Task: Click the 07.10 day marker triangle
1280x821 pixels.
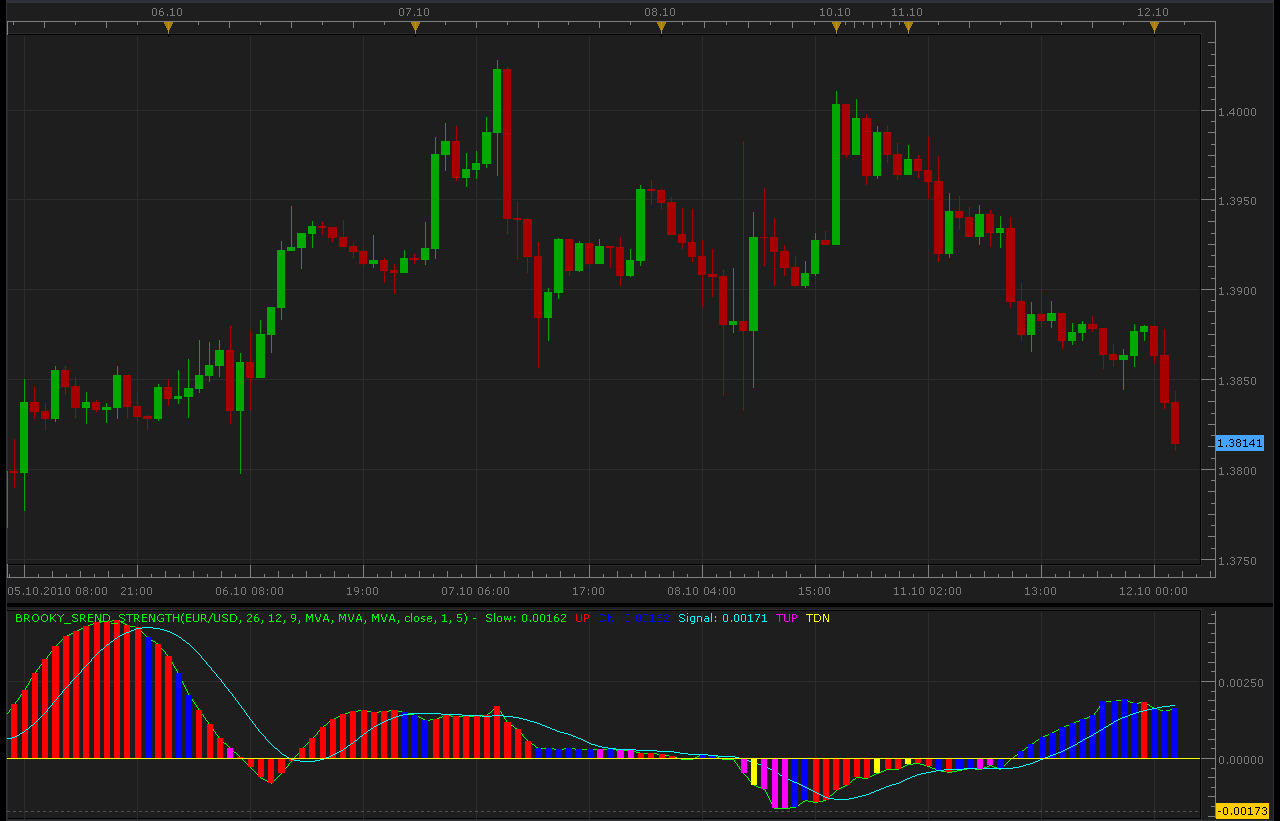Action: tap(415, 28)
